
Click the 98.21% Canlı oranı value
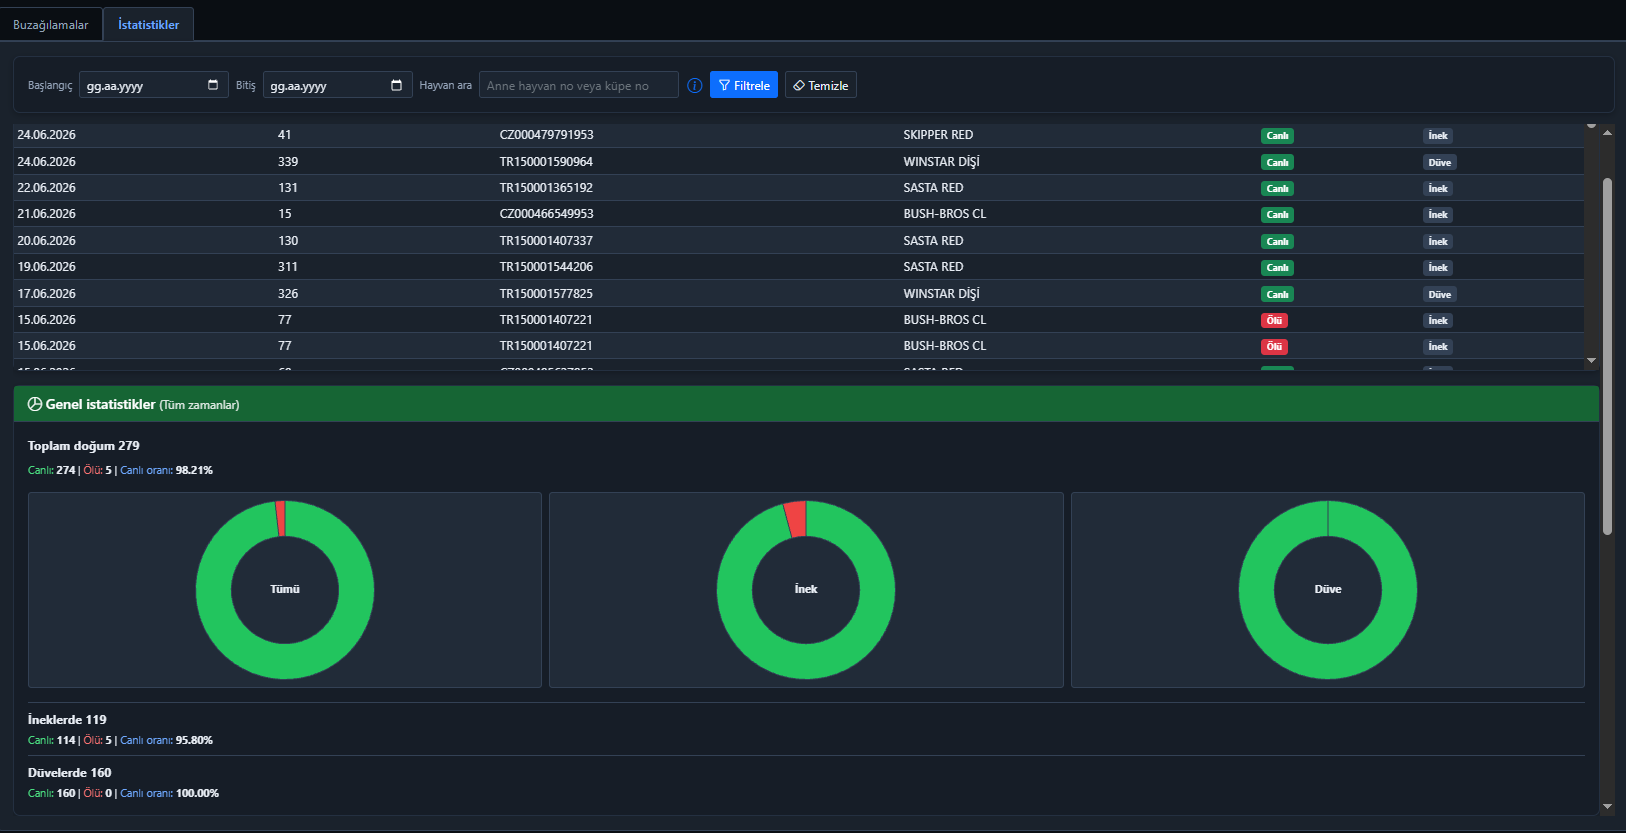coord(194,470)
